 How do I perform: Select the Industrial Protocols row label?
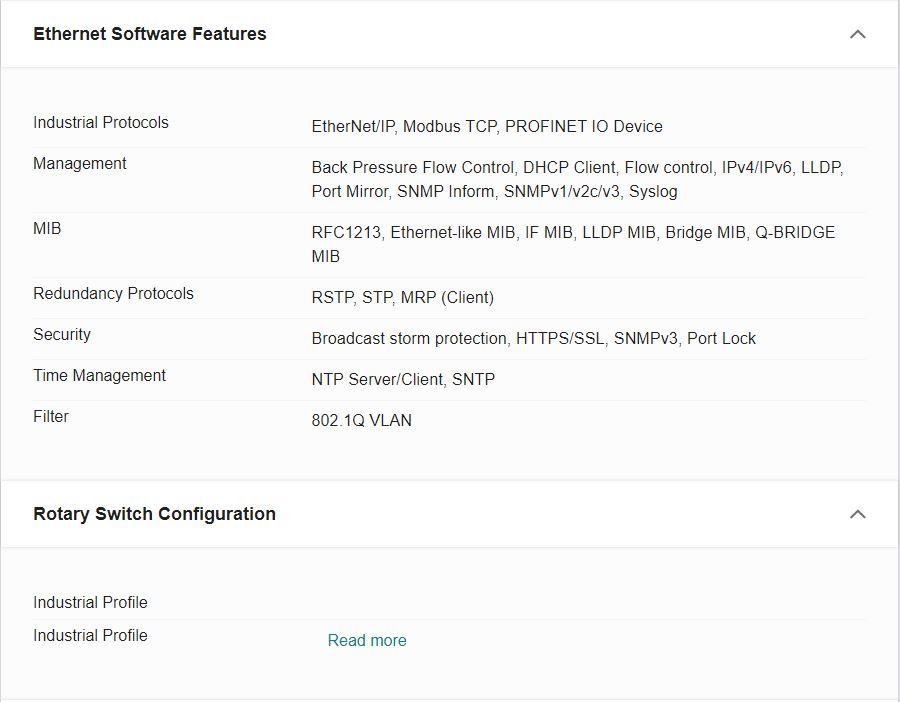[101, 122]
